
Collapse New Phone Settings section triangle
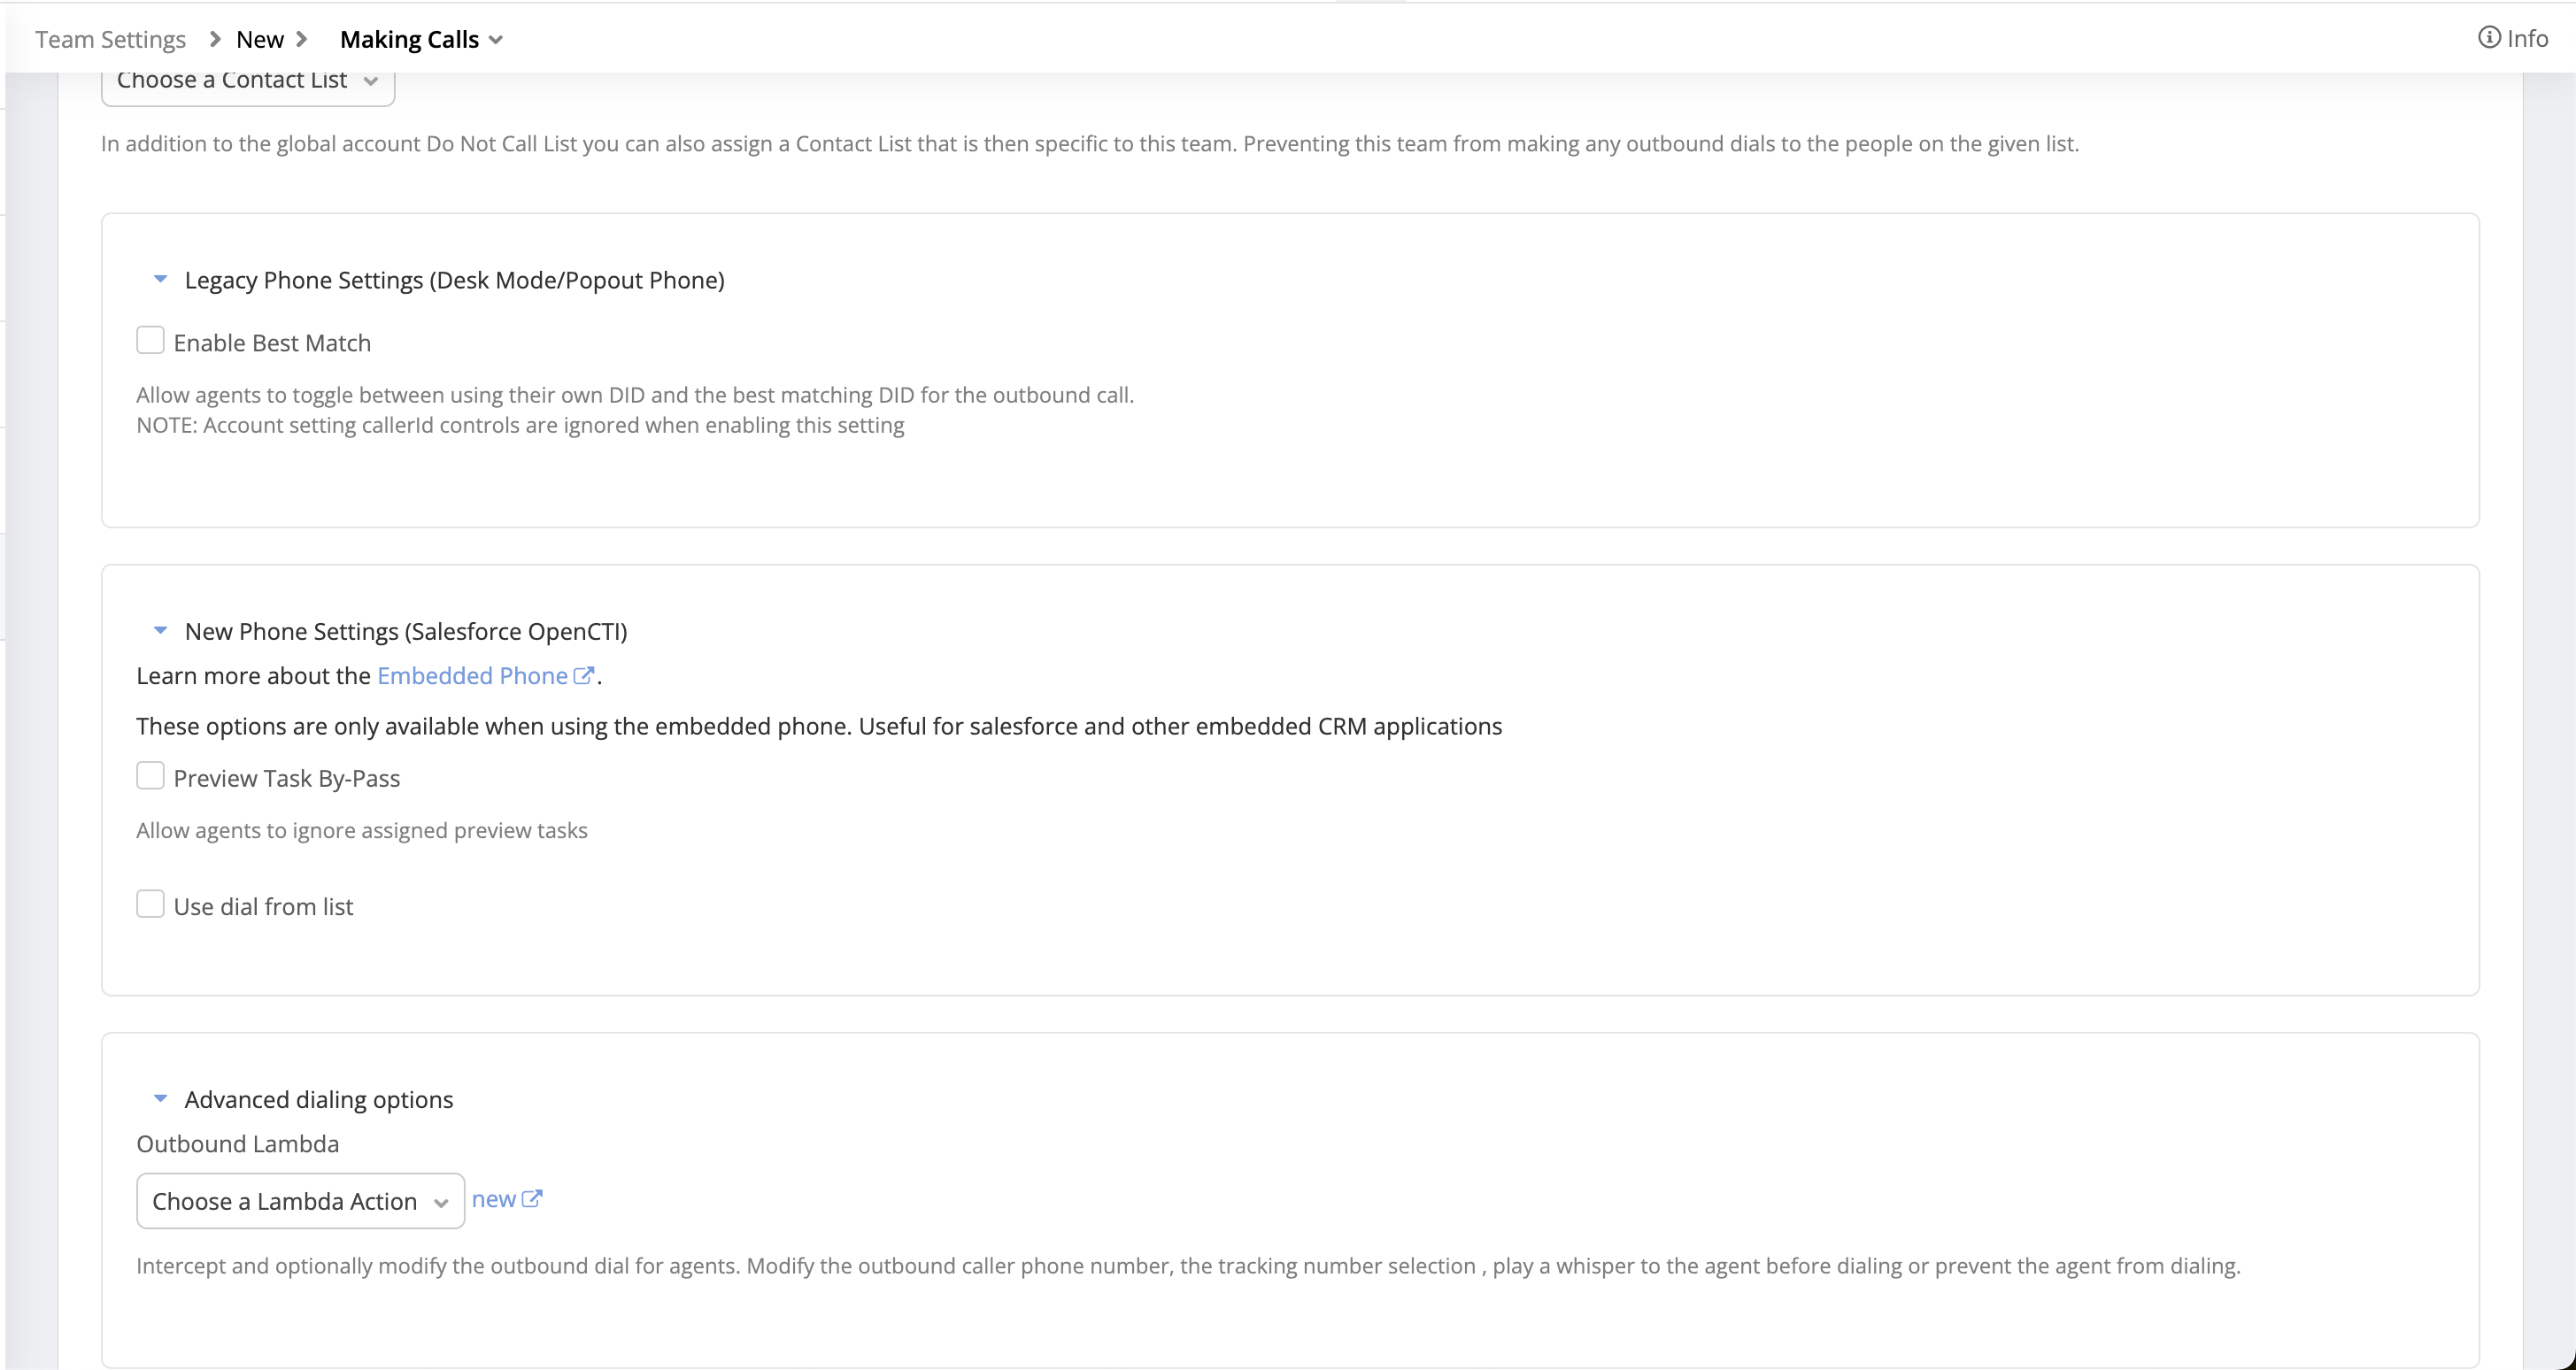click(160, 631)
